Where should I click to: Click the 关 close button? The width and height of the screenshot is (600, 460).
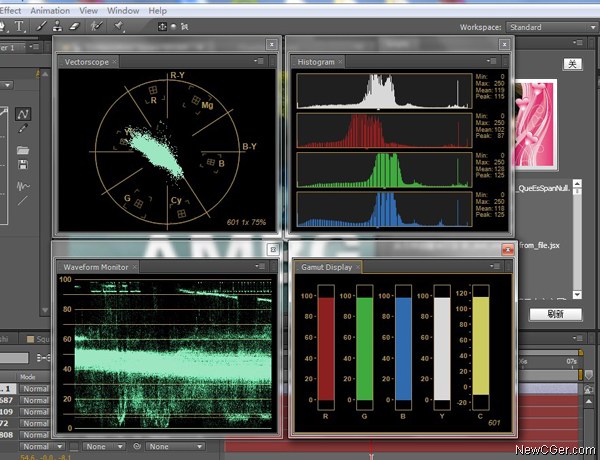point(572,64)
